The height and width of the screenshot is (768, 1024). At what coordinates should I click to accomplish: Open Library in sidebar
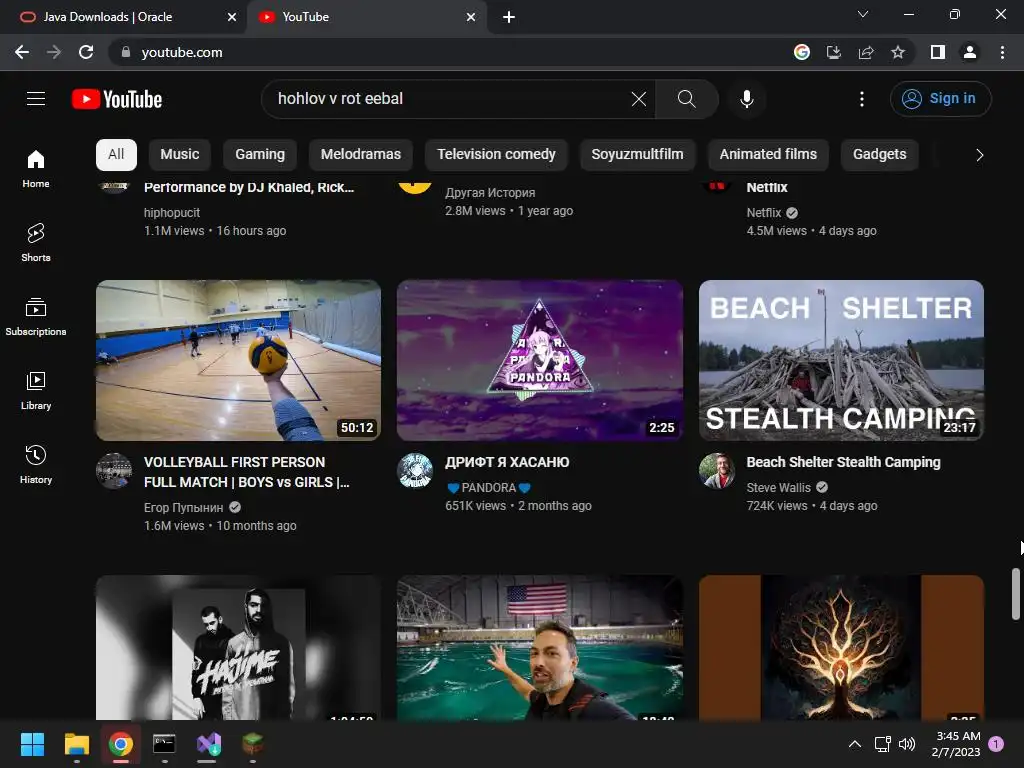coord(36,391)
